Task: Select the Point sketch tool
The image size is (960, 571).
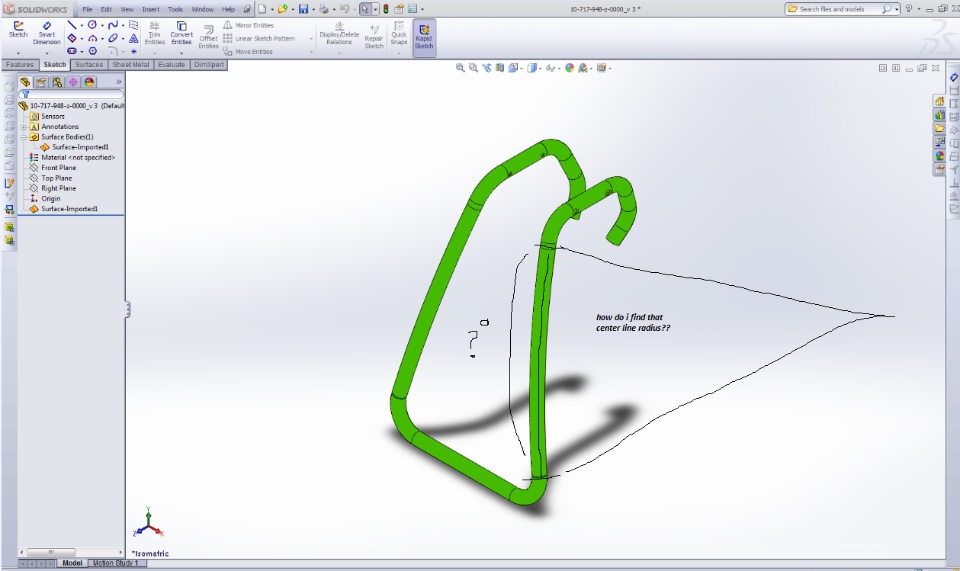Action: [133, 51]
